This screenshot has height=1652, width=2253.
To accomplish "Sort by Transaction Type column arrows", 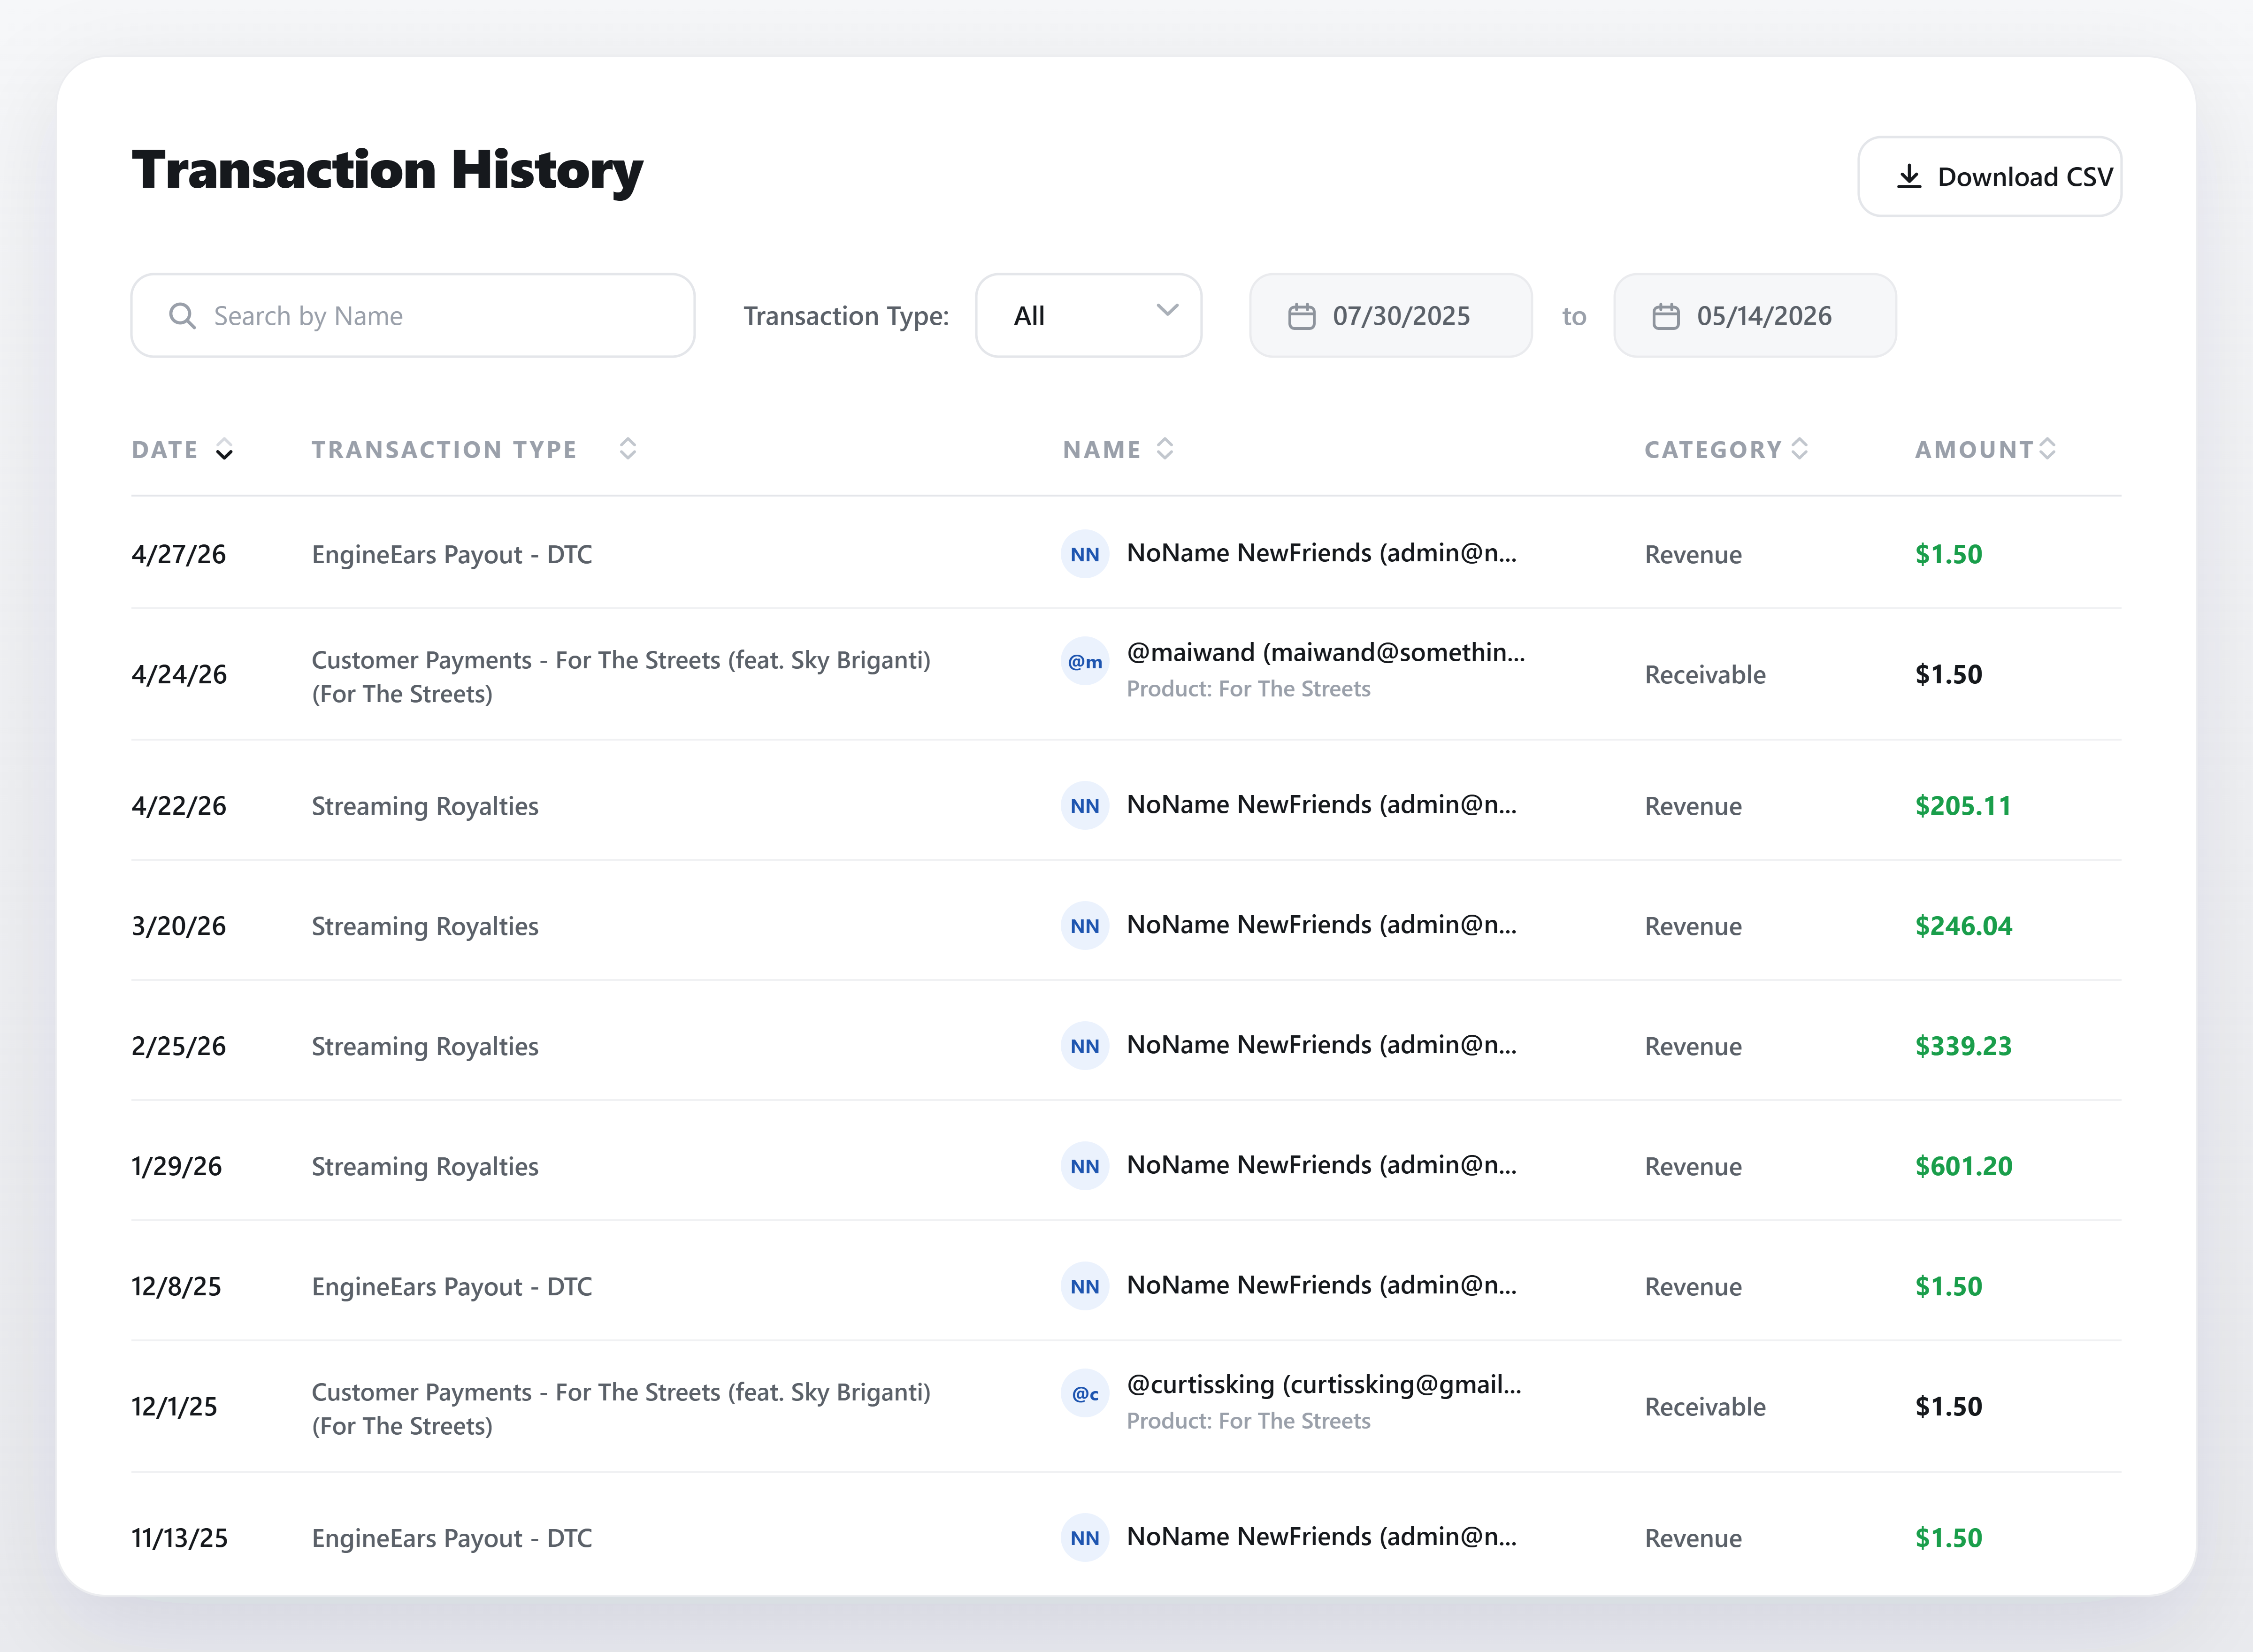I will (628, 448).
